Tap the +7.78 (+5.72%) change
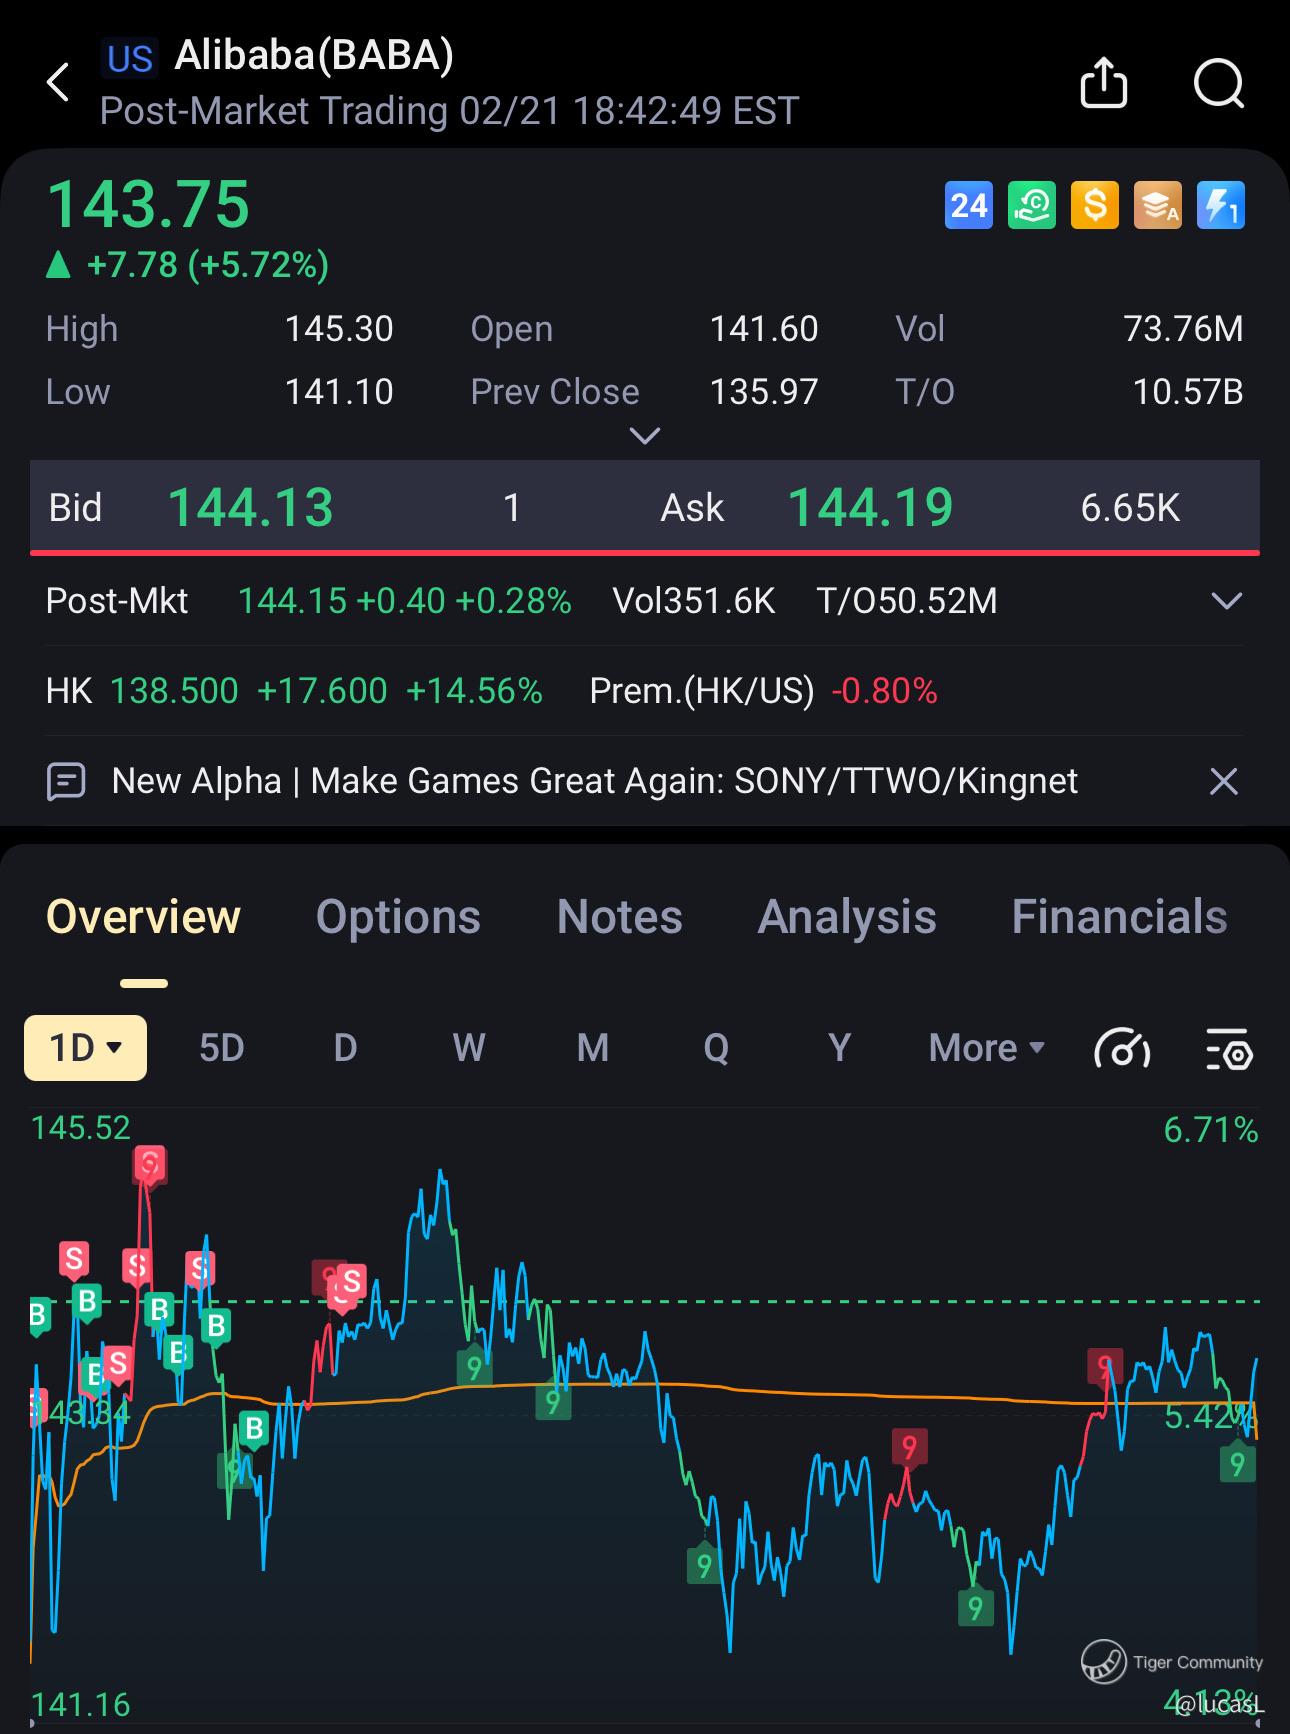The image size is (1290, 1734). pyautogui.click(x=208, y=265)
